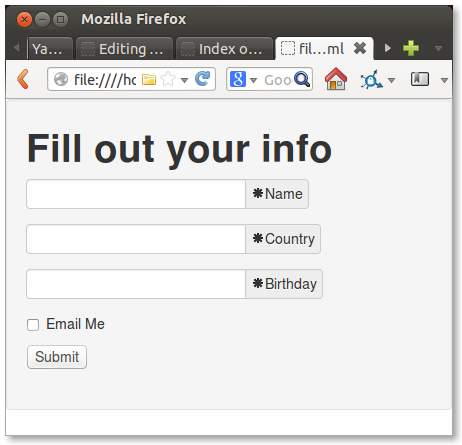Go back with the orange back arrow
This screenshot has height=445, width=462.
coord(23,79)
